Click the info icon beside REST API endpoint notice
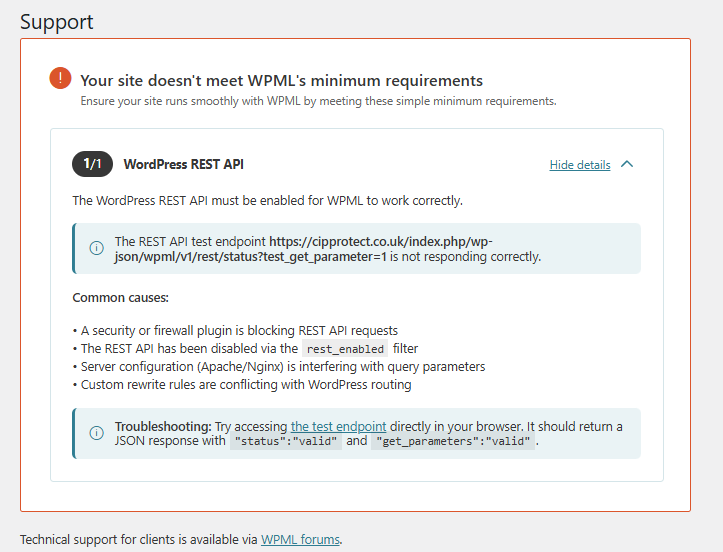 [97, 249]
